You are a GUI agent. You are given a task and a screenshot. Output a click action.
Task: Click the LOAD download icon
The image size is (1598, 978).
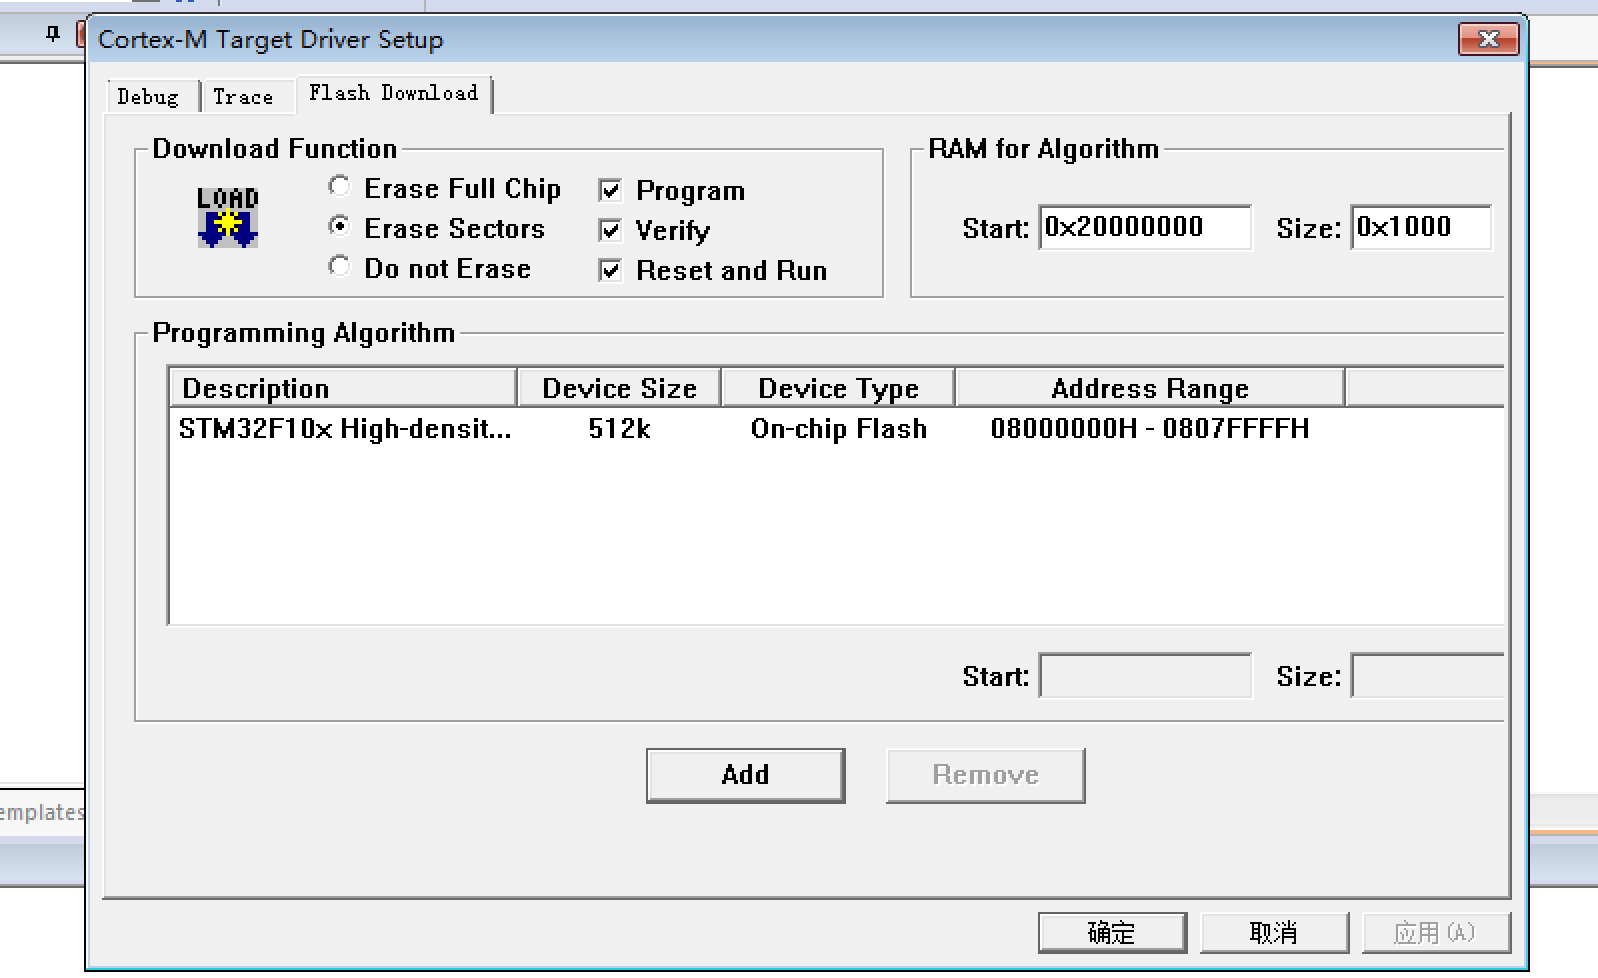(x=228, y=217)
